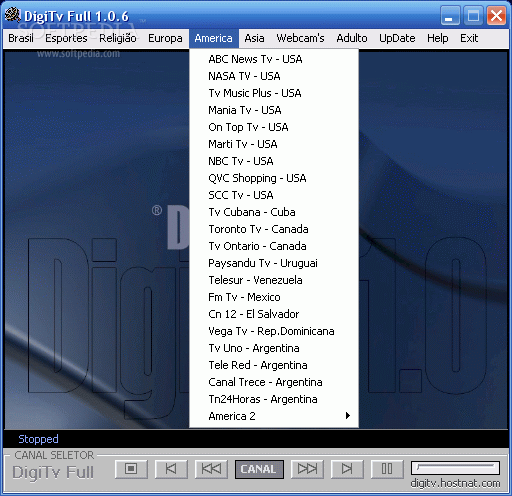Click the rewind double-arrow button
Screen dimensions: 512x496
[x=211, y=469]
